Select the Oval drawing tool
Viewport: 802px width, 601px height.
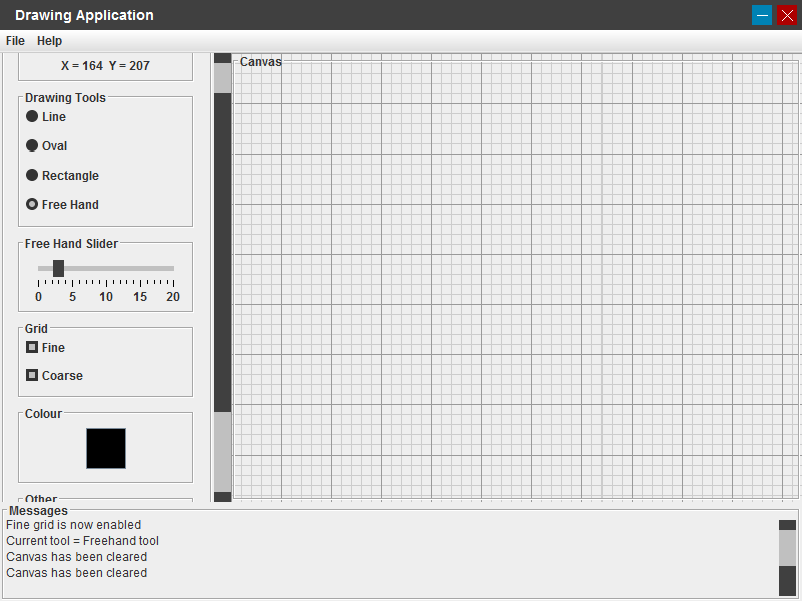(x=46, y=146)
